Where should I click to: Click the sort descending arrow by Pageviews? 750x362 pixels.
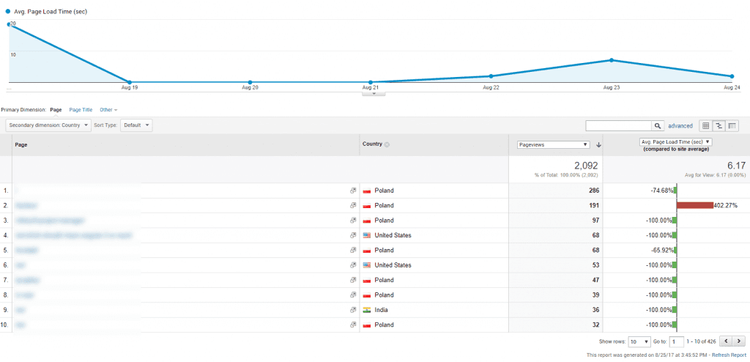pos(598,144)
